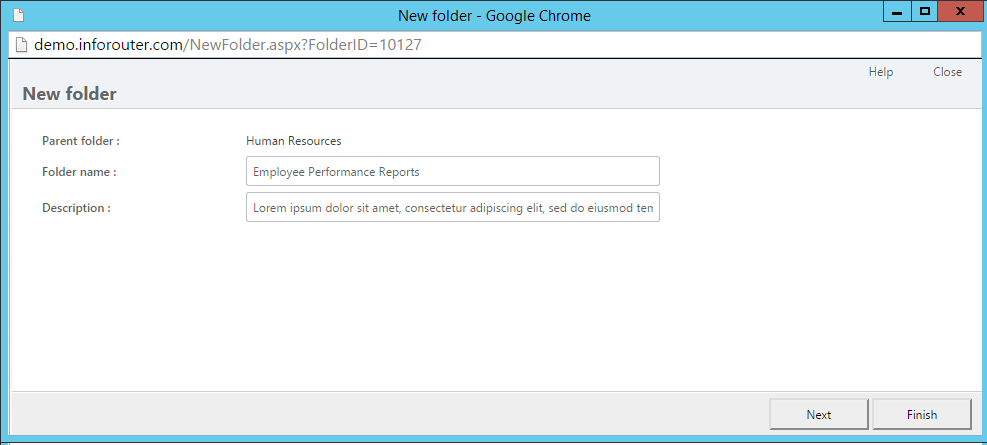Maximize the Chrome window
The image size is (987, 445).
[x=924, y=11]
